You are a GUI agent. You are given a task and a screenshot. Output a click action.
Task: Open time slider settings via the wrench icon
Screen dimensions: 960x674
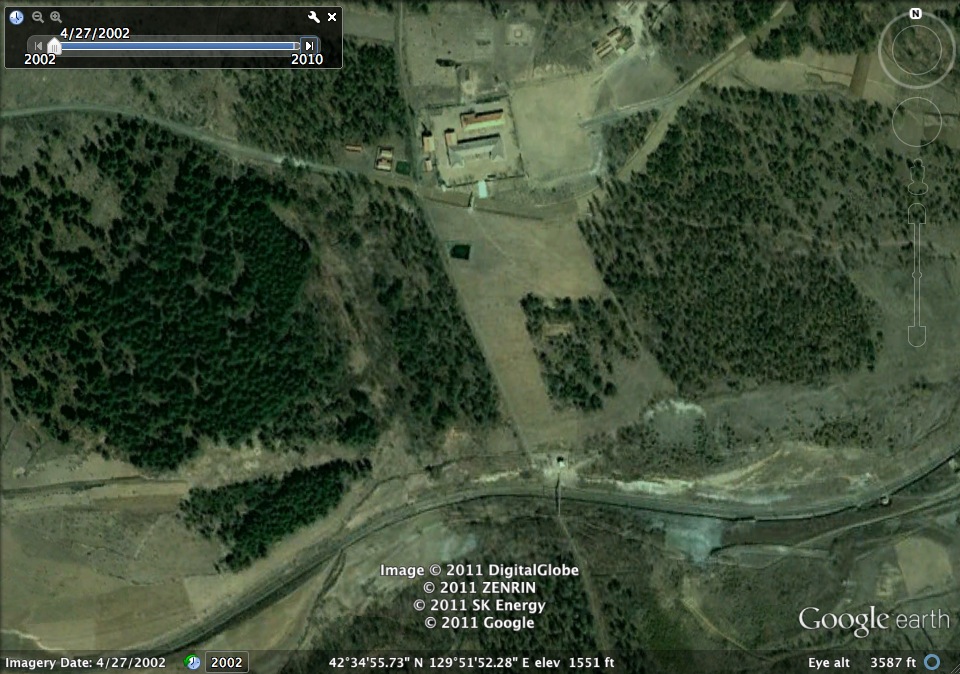pos(313,17)
